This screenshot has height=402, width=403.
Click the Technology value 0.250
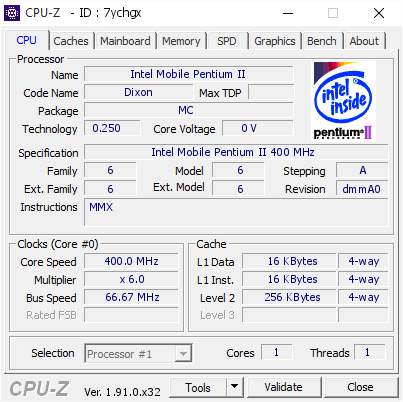click(112, 128)
